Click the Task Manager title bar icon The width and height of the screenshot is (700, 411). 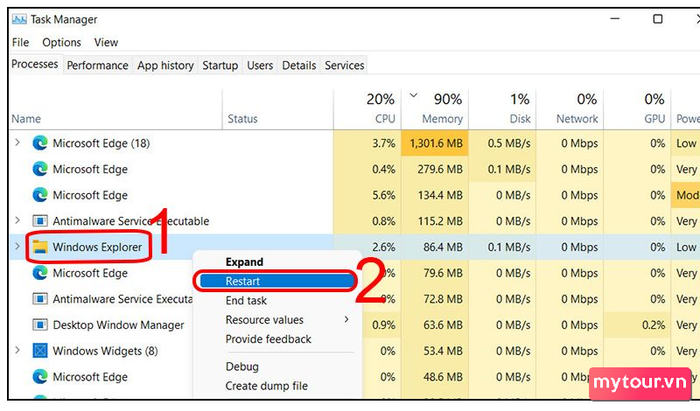tap(19, 20)
